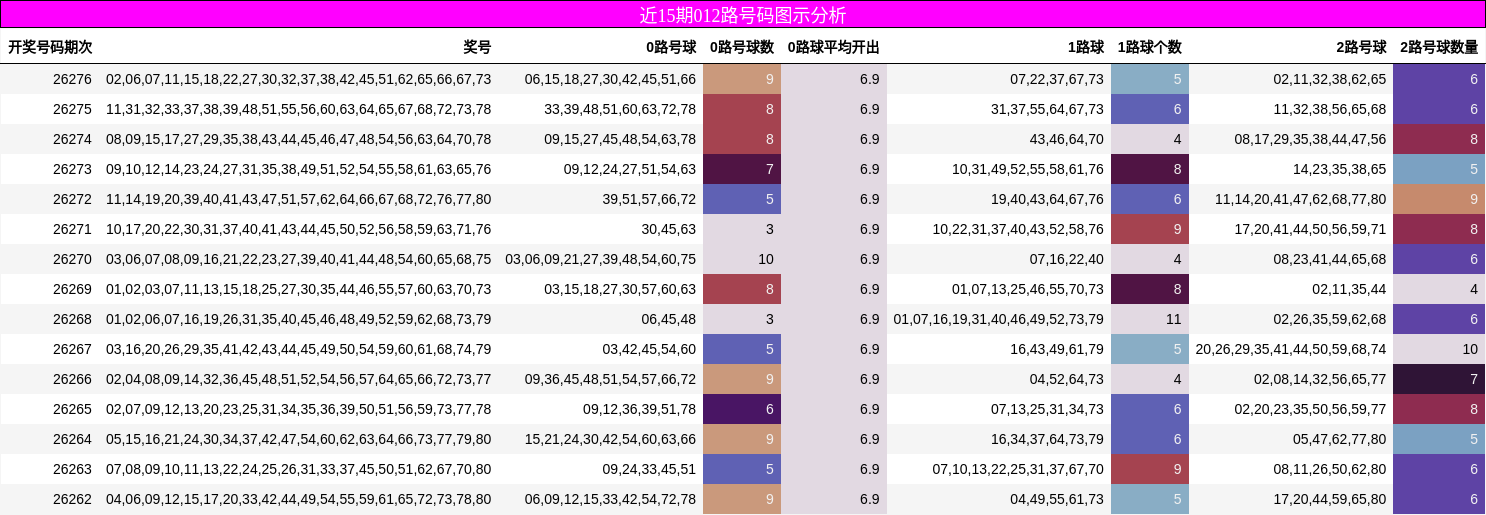Click 2路号球数量 cell 10 in row 26267
1486x515 pixels.
1439,349
